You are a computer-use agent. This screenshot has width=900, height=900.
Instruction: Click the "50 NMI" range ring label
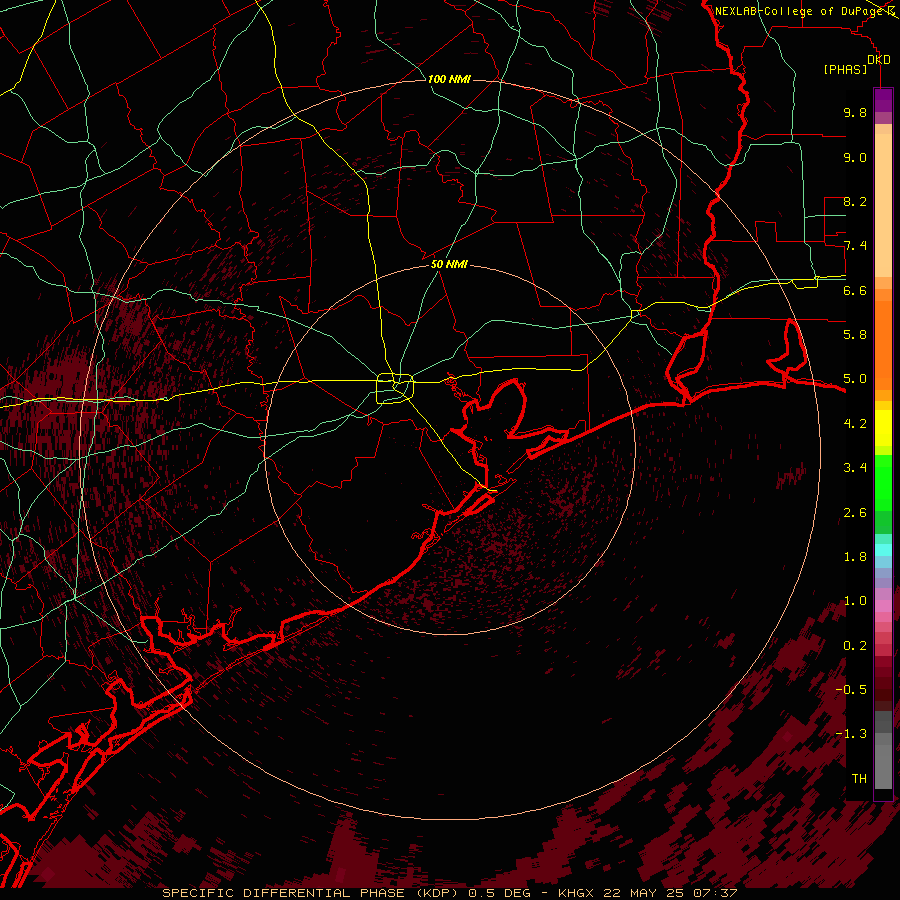pos(449,264)
